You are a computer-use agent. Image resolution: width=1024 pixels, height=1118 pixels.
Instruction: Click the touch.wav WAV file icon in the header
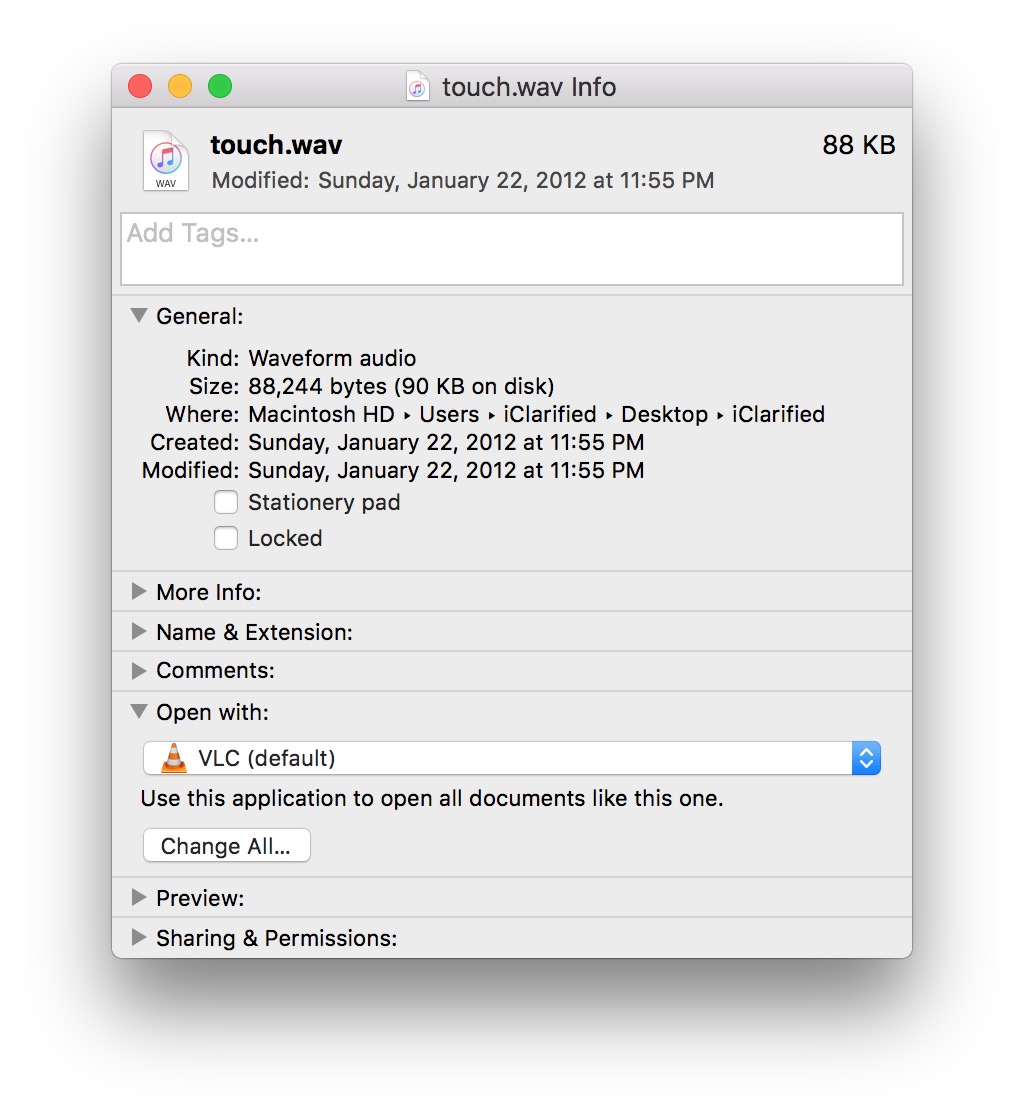point(165,161)
